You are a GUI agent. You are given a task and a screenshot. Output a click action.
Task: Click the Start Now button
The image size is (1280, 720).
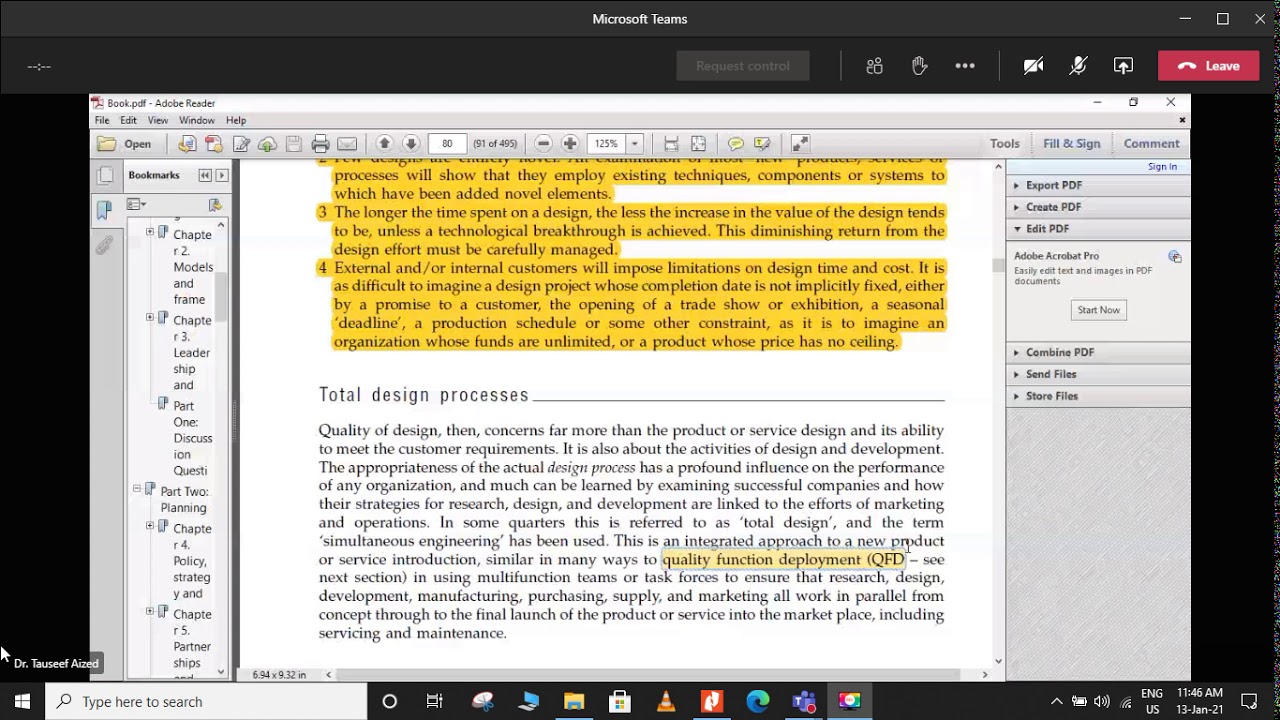click(1098, 310)
